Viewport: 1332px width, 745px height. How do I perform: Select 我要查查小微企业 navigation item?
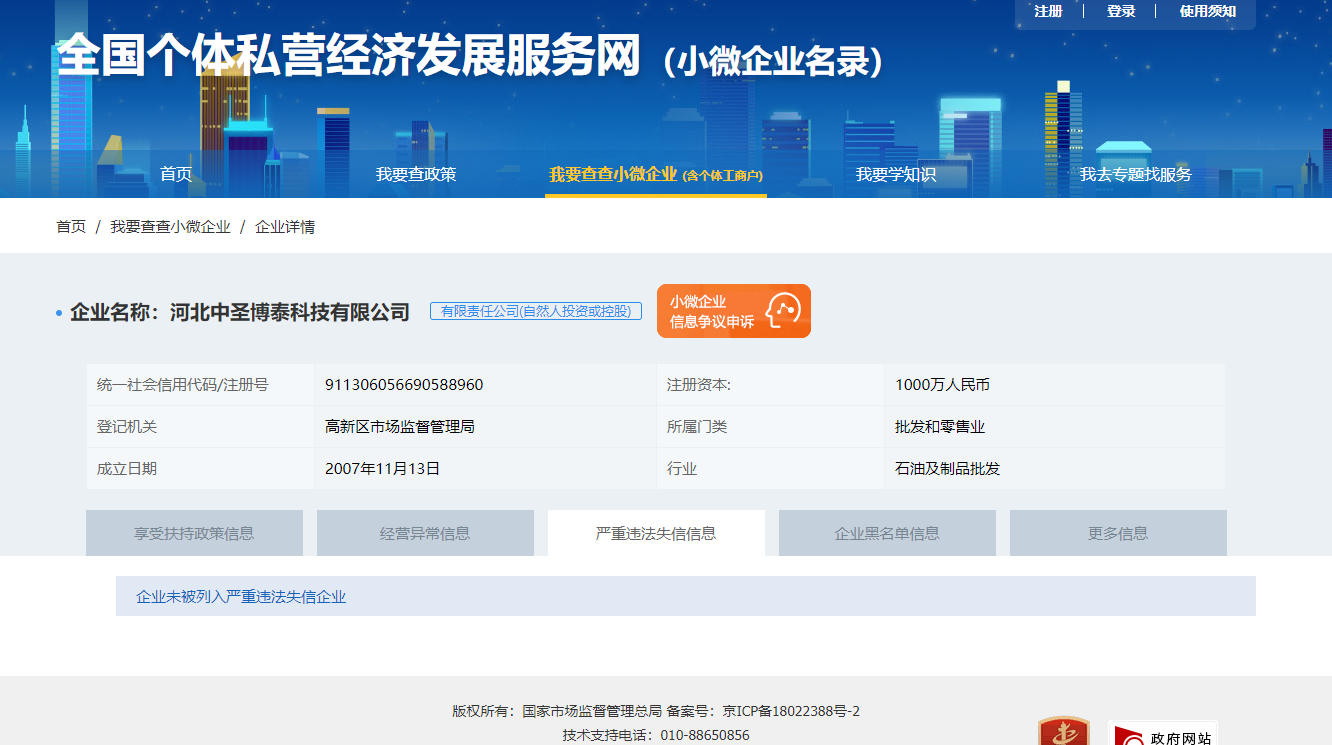click(656, 174)
